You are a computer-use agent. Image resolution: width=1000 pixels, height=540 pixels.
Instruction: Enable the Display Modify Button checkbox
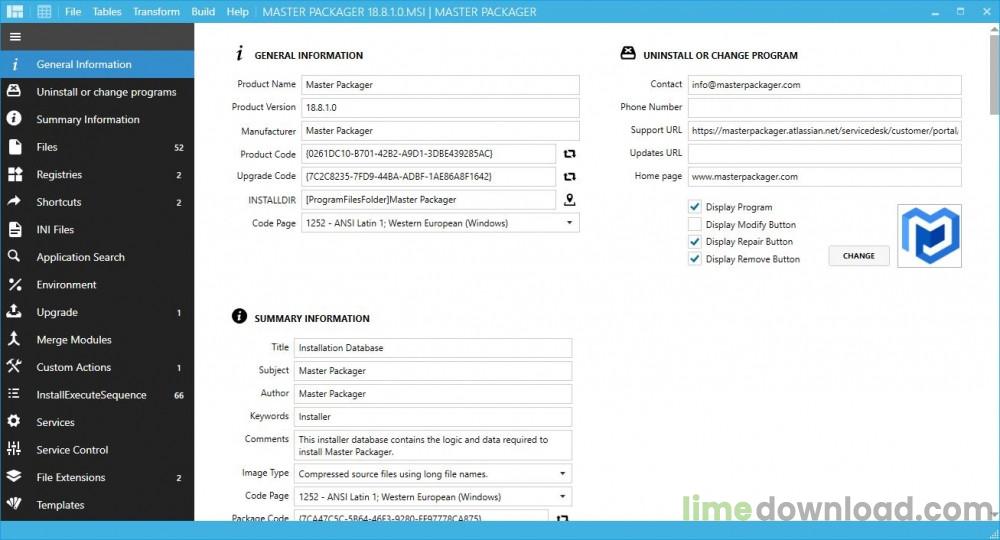695,224
